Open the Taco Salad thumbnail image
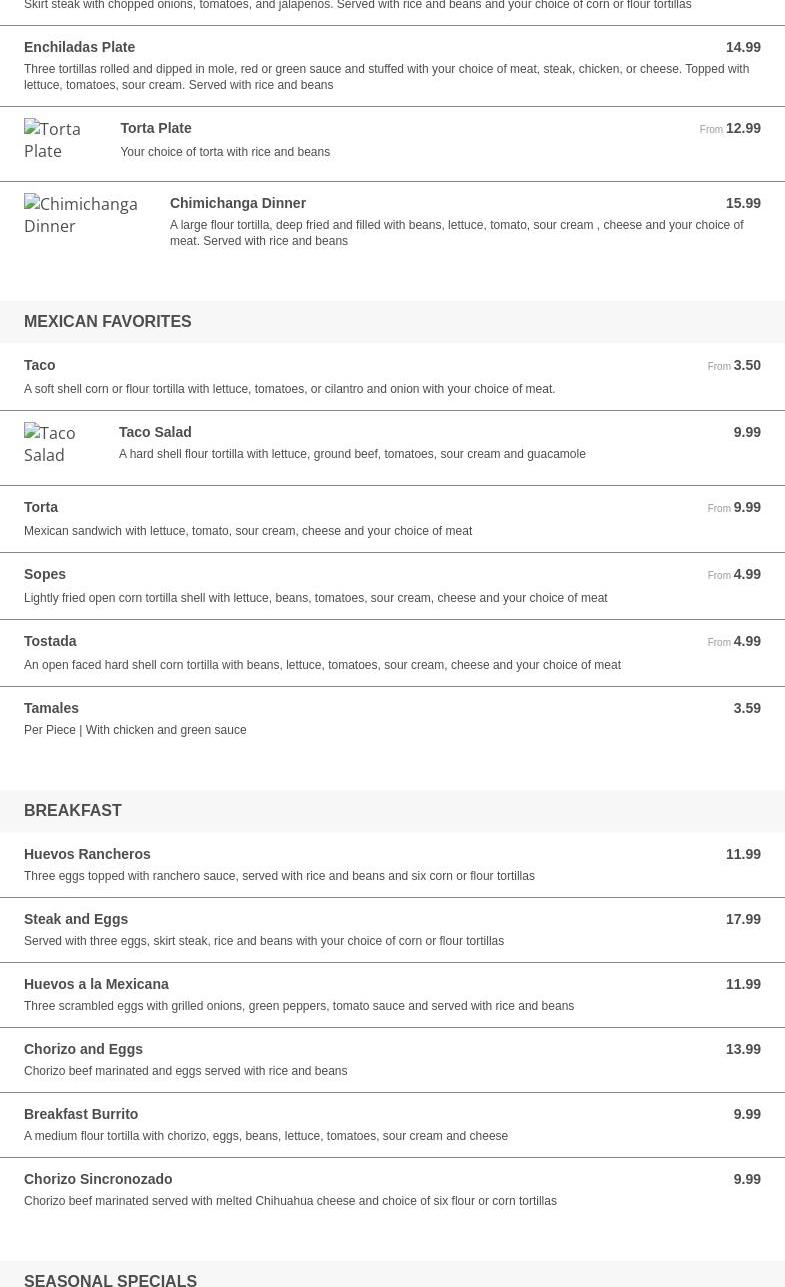The width and height of the screenshot is (785, 1287). [x=59, y=444]
